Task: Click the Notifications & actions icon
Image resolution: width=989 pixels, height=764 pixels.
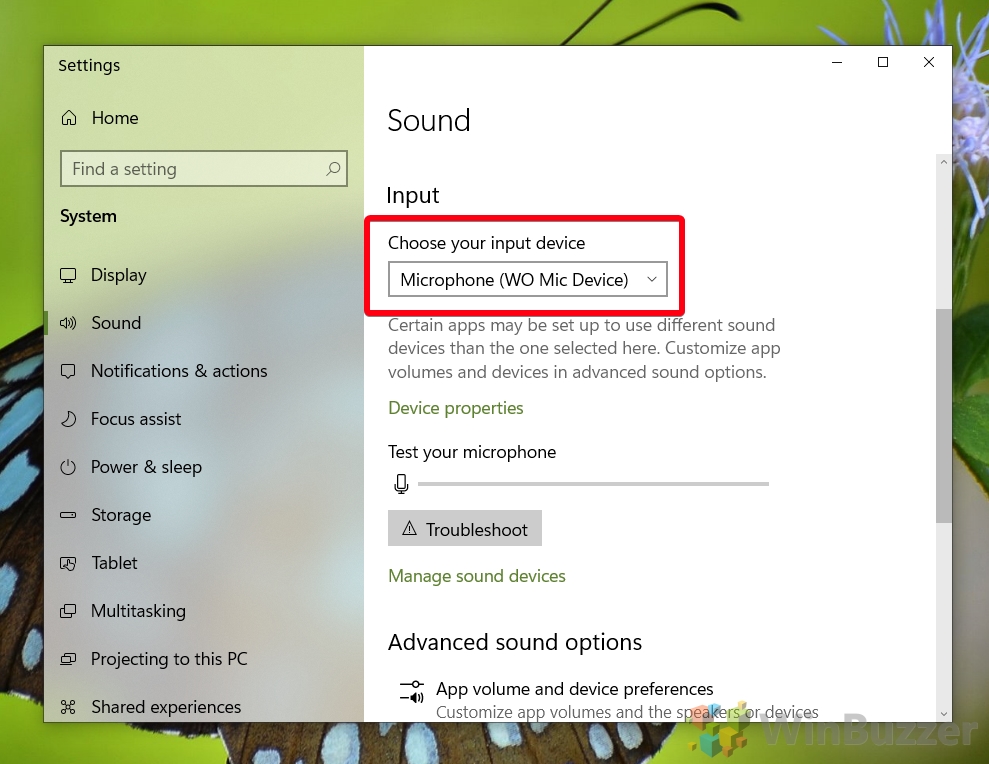Action: coord(68,371)
